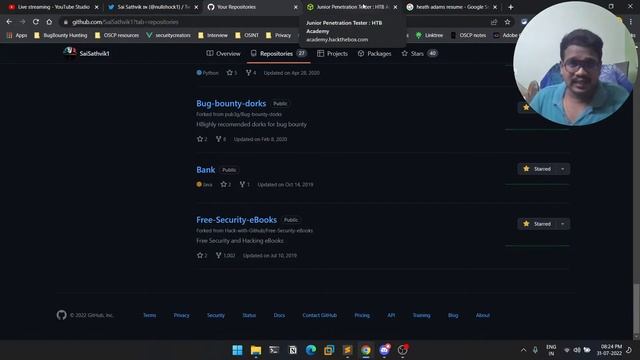
Task: Go back to previous page
Action: tap(9, 22)
